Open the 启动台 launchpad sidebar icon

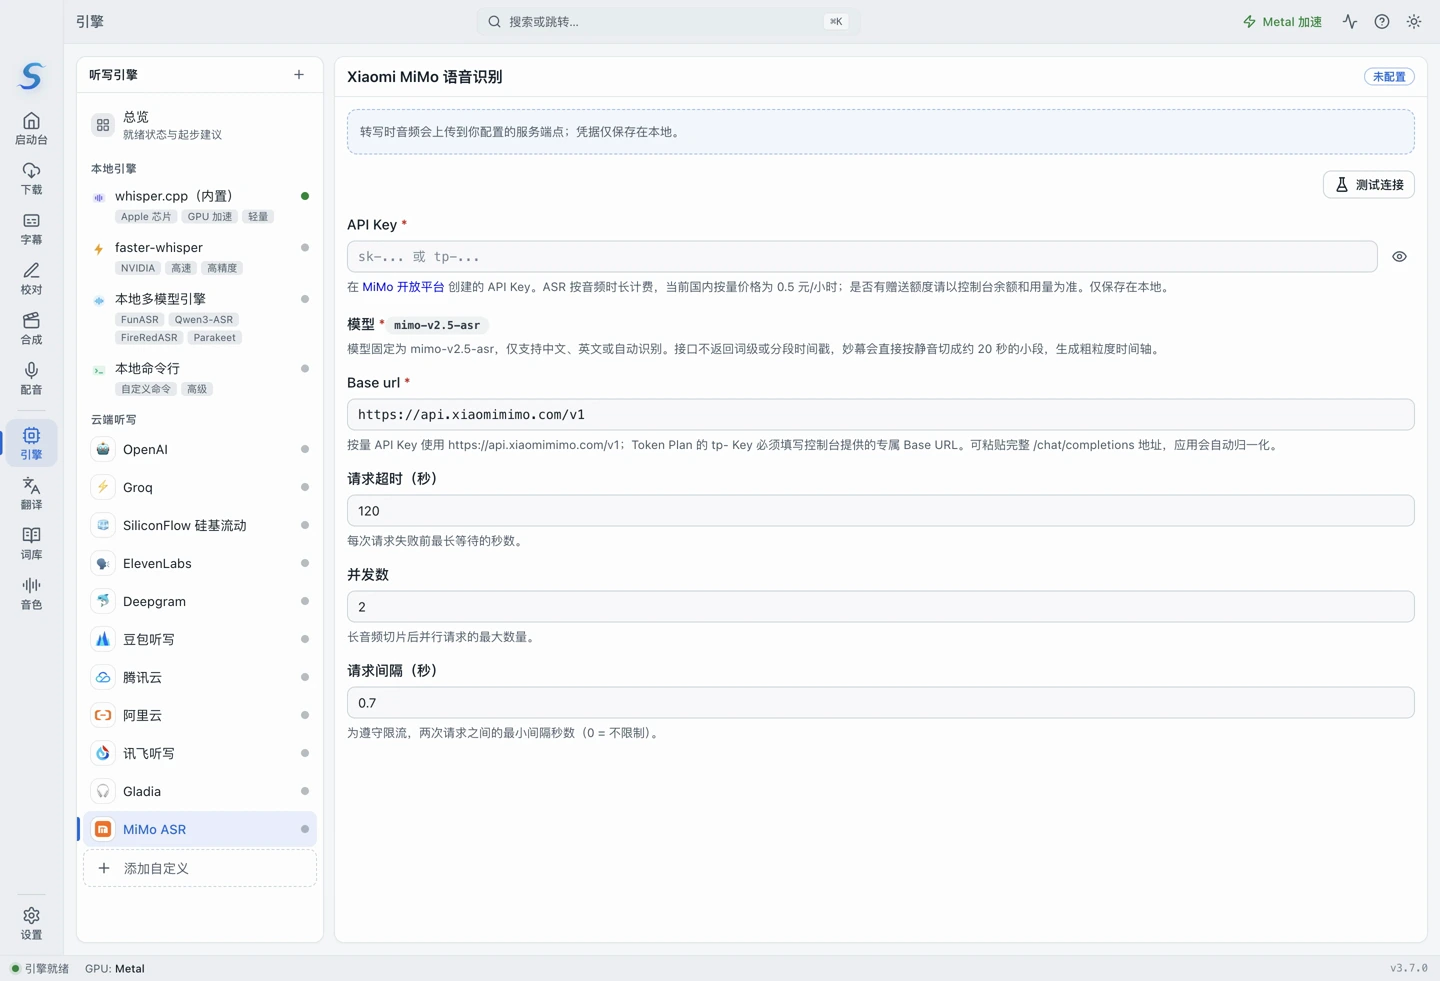click(31, 129)
